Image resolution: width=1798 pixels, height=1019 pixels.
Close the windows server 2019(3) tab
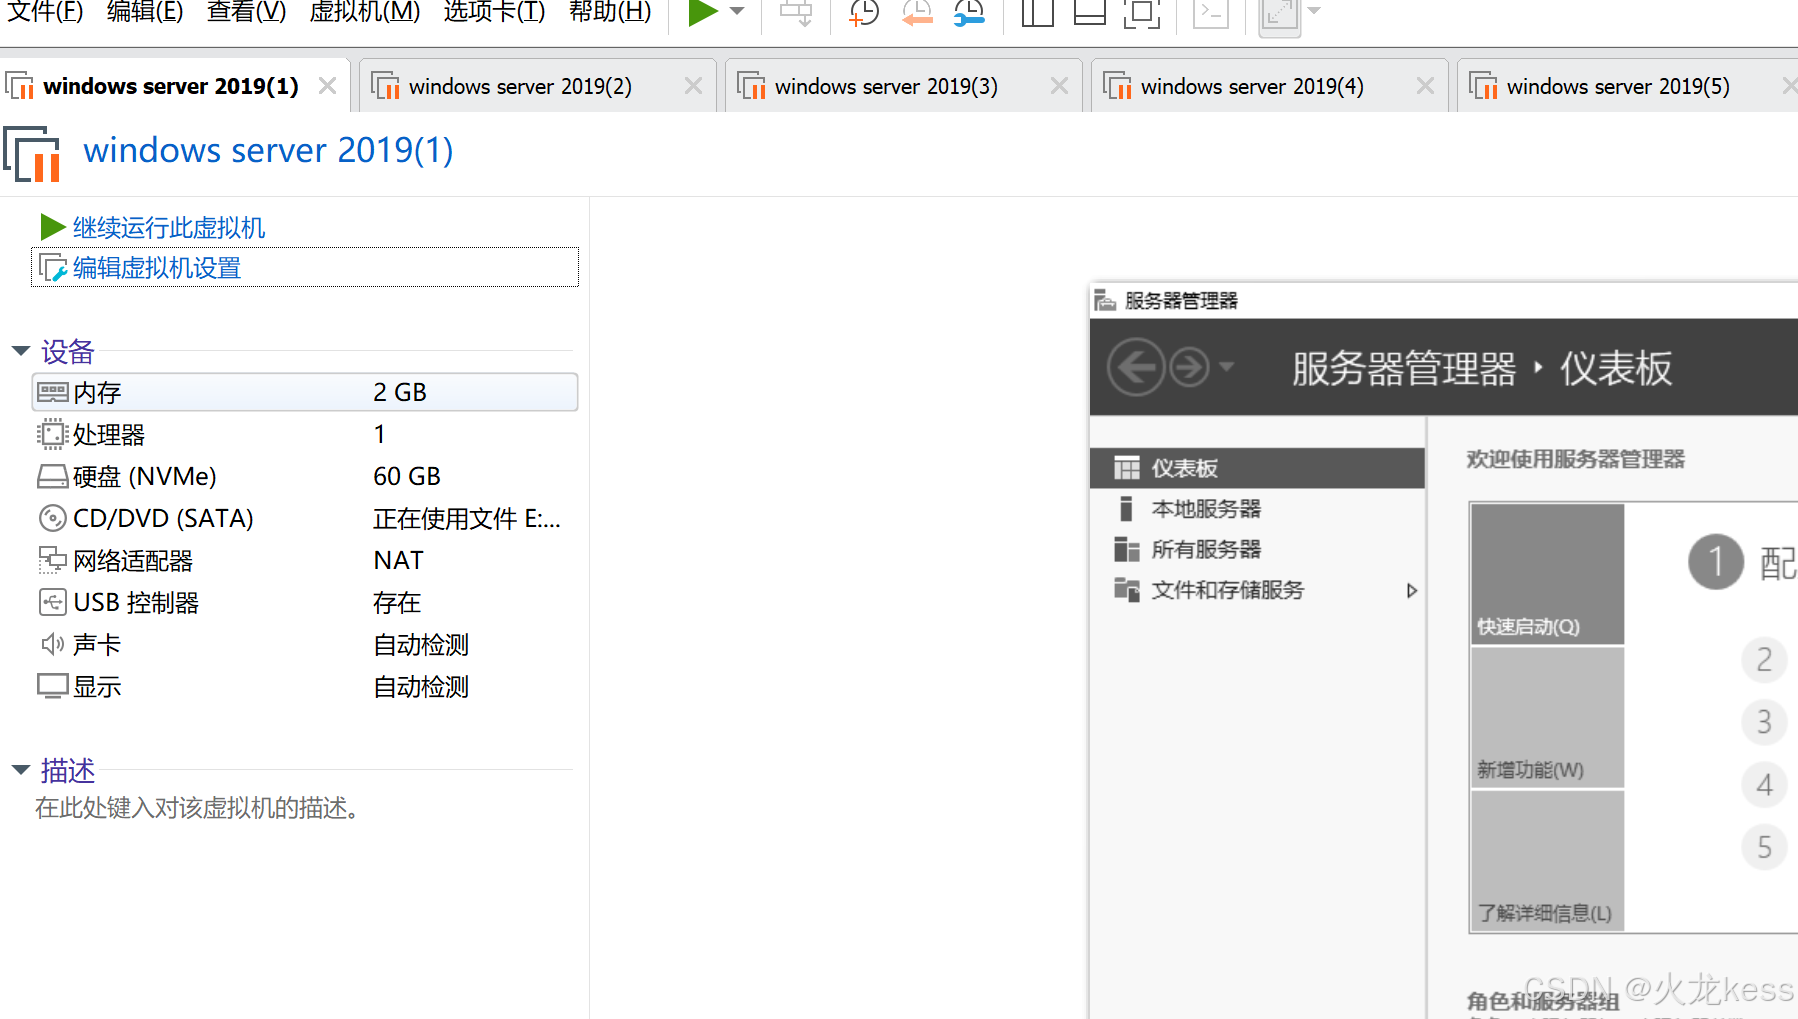click(1059, 86)
